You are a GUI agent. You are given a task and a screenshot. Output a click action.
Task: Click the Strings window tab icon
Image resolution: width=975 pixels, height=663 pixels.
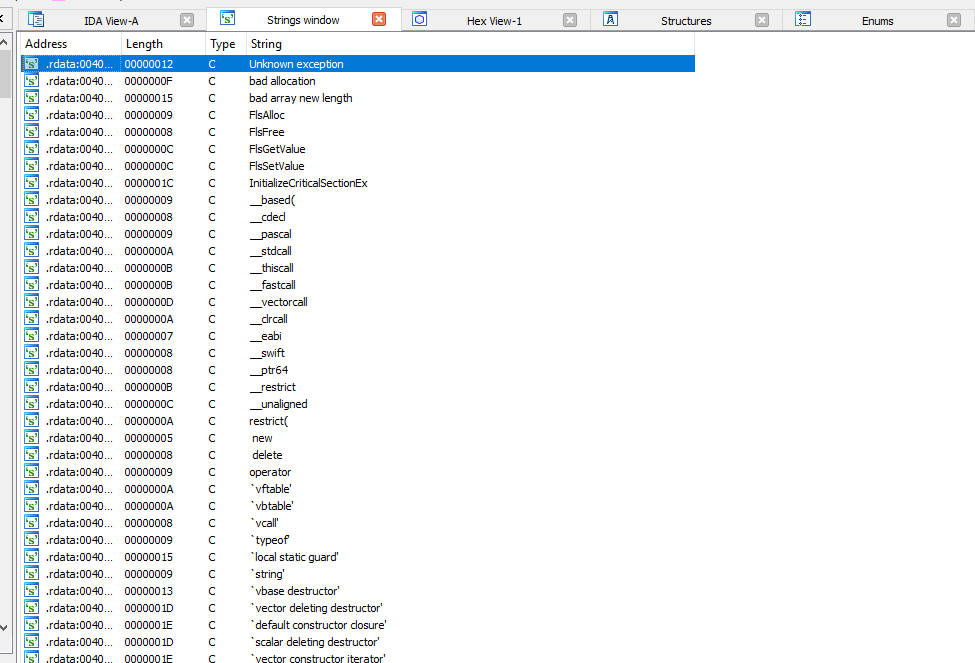click(228, 19)
